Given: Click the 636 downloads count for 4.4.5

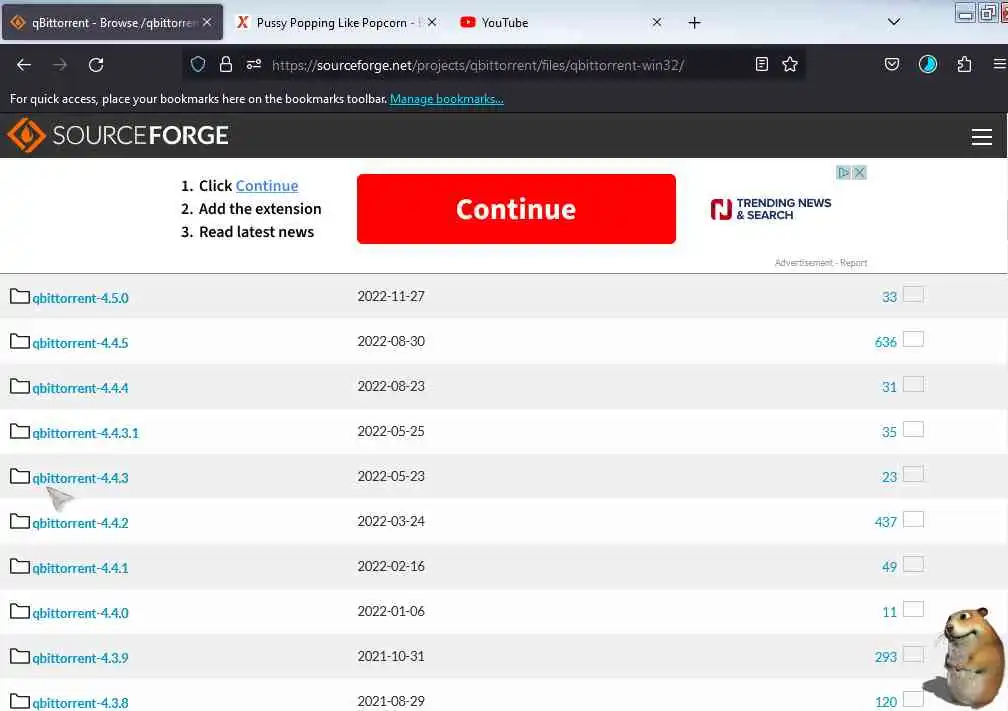Looking at the screenshot, I should coord(885,343).
